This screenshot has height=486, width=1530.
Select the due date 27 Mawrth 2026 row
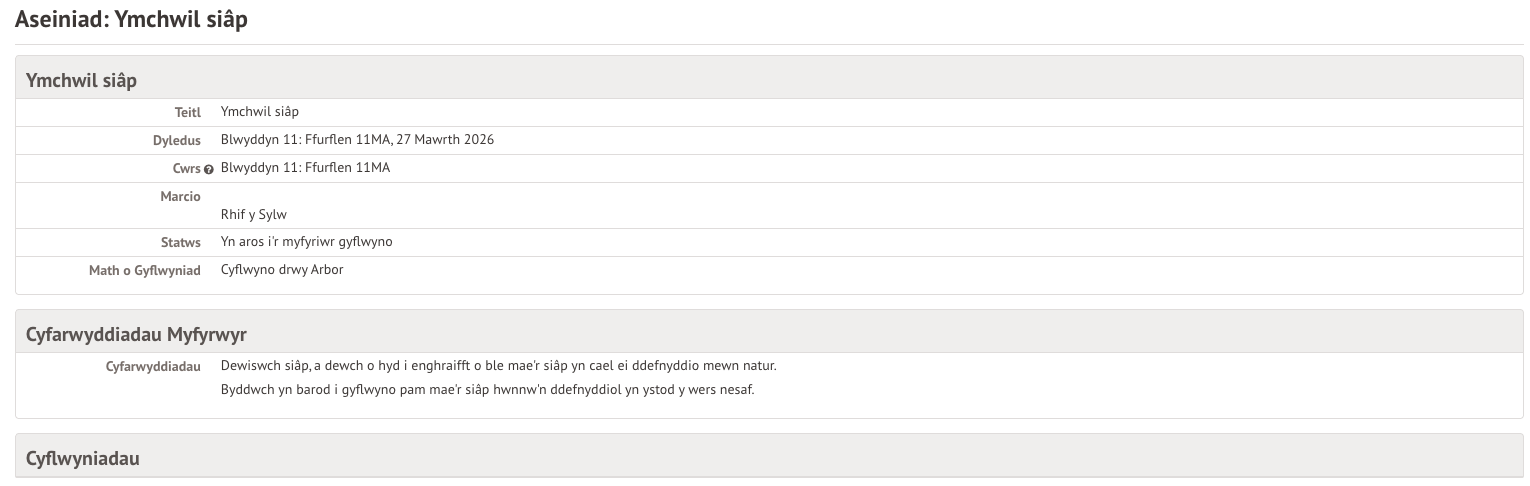(357, 139)
